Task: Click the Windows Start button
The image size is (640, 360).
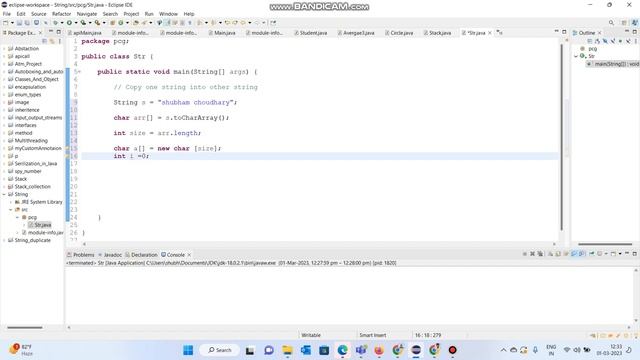Action: (x=188, y=350)
